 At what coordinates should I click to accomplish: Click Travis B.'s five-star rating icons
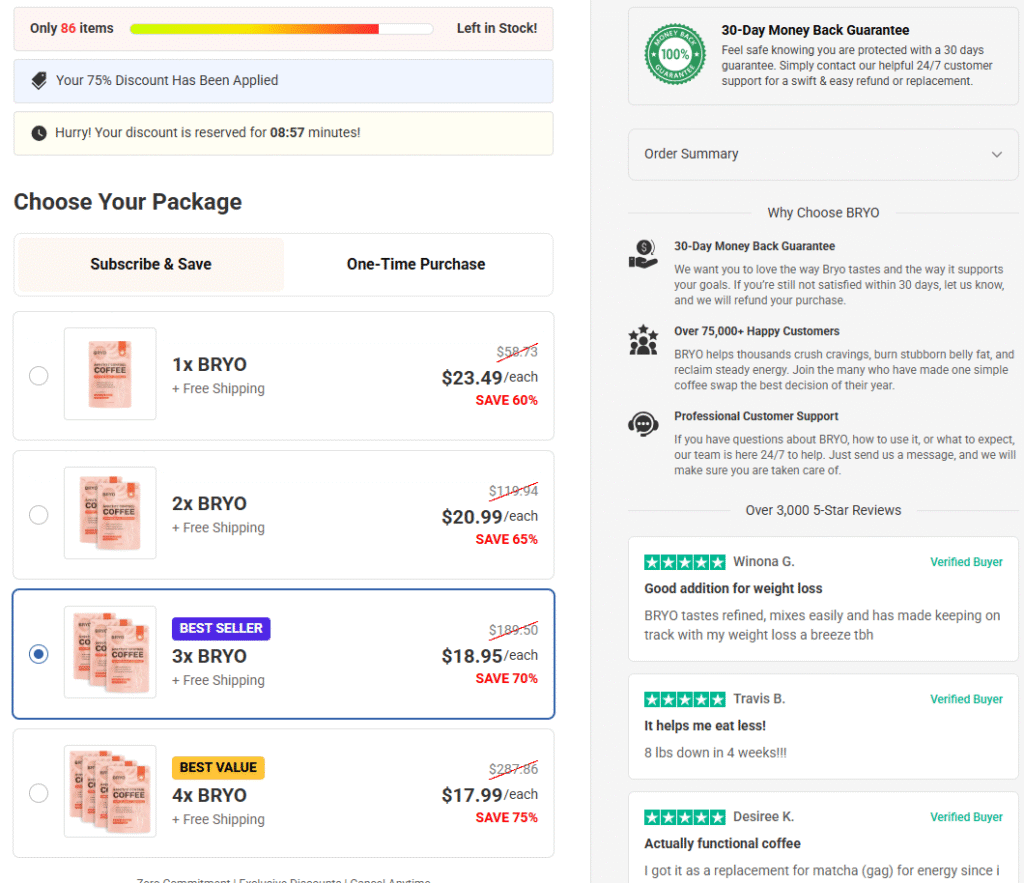(684, 699)
